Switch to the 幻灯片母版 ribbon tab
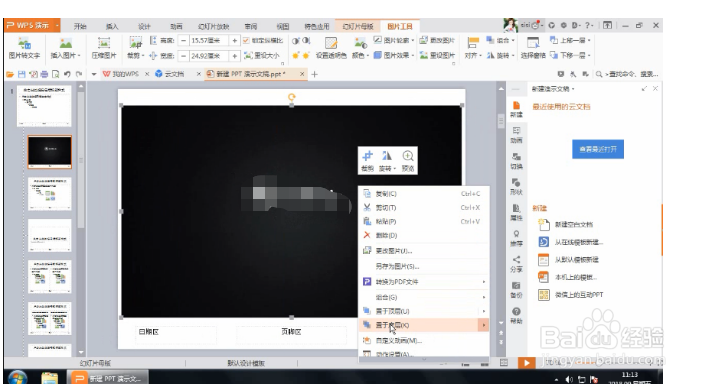The image size is (704, 384). (x=358, y=26)
